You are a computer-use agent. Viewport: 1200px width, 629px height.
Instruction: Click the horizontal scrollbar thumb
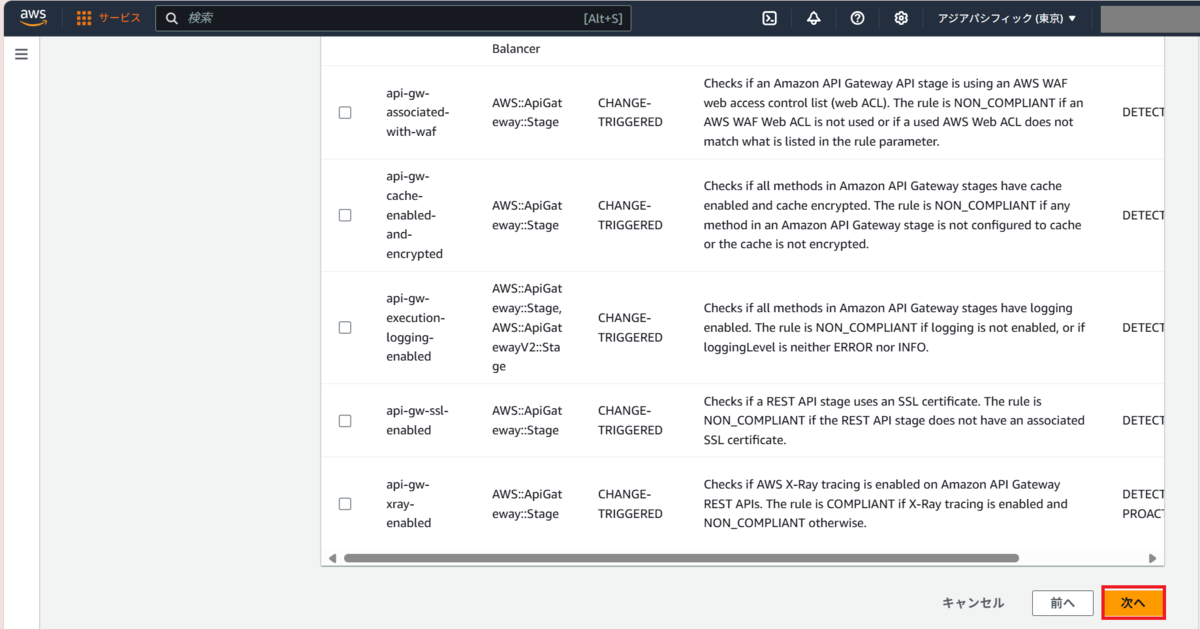pyautogui.click(x=681, y=558)
